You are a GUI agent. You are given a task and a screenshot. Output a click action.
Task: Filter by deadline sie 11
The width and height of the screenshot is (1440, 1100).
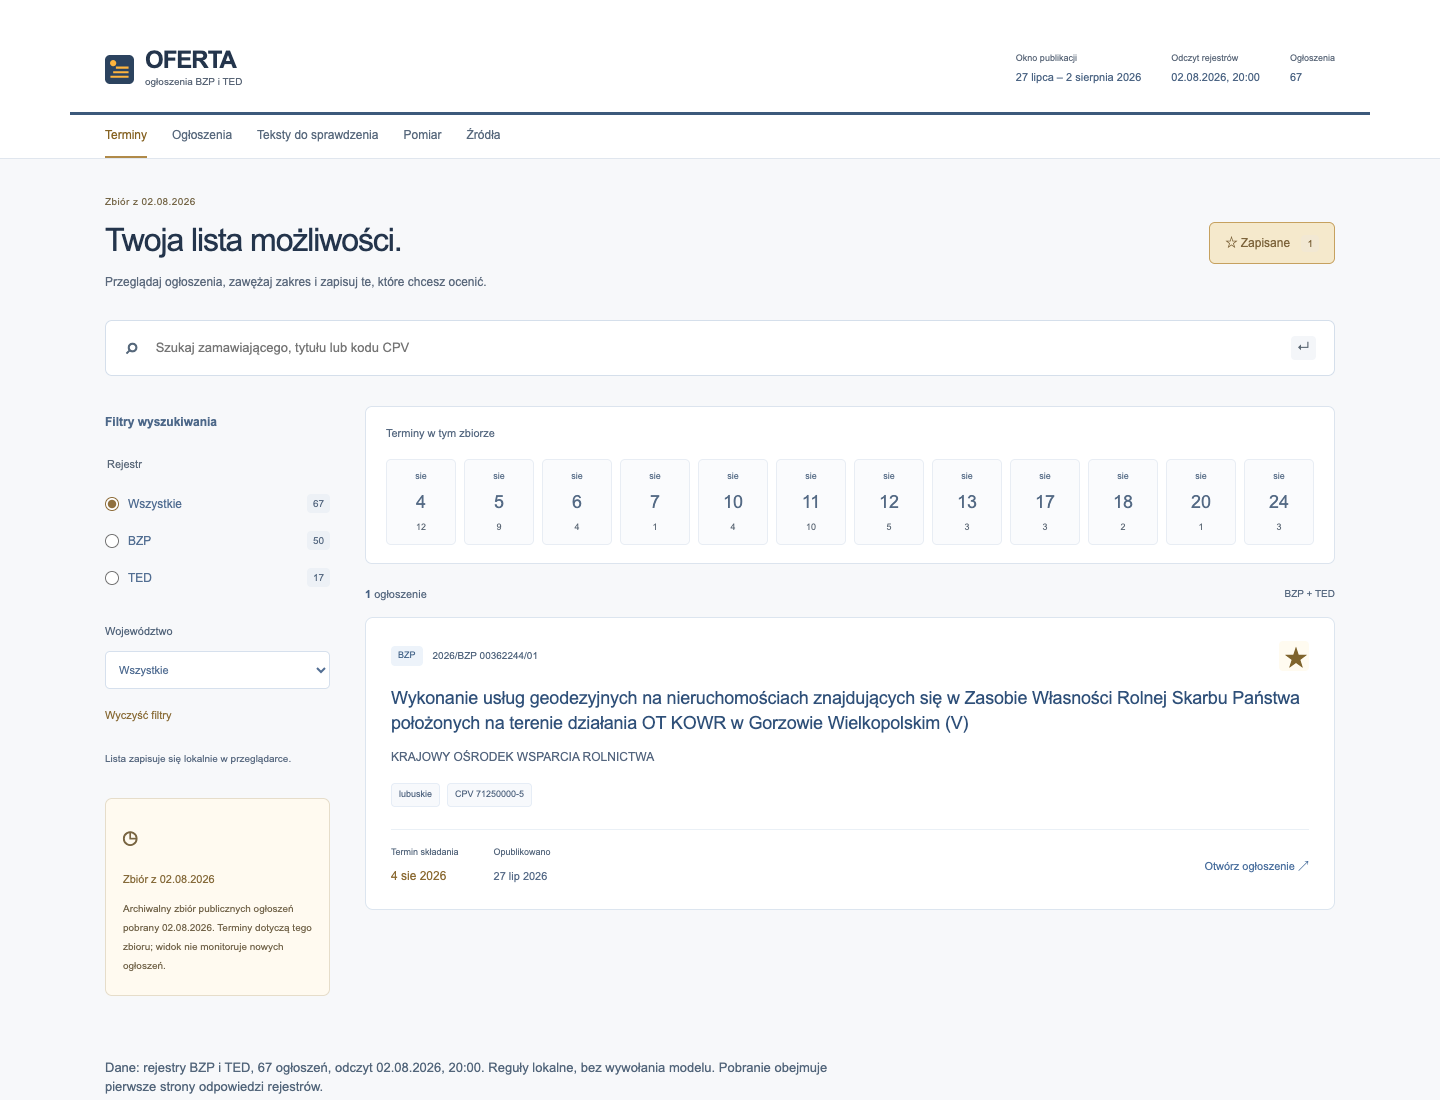point(811,502)
